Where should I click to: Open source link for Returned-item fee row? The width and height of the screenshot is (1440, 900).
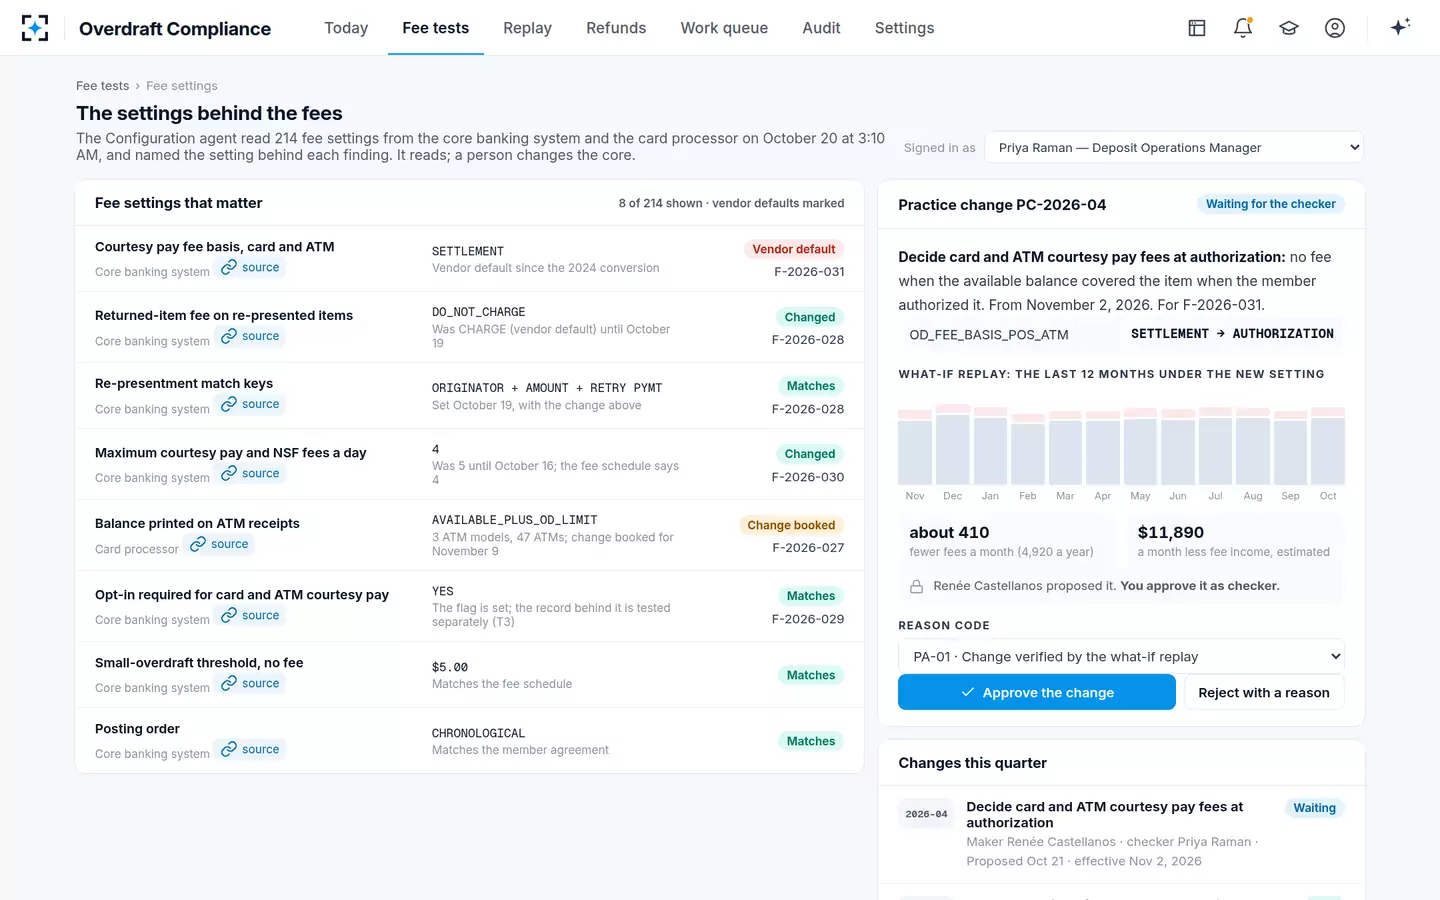pyautogui.click(x=250, y=336)
